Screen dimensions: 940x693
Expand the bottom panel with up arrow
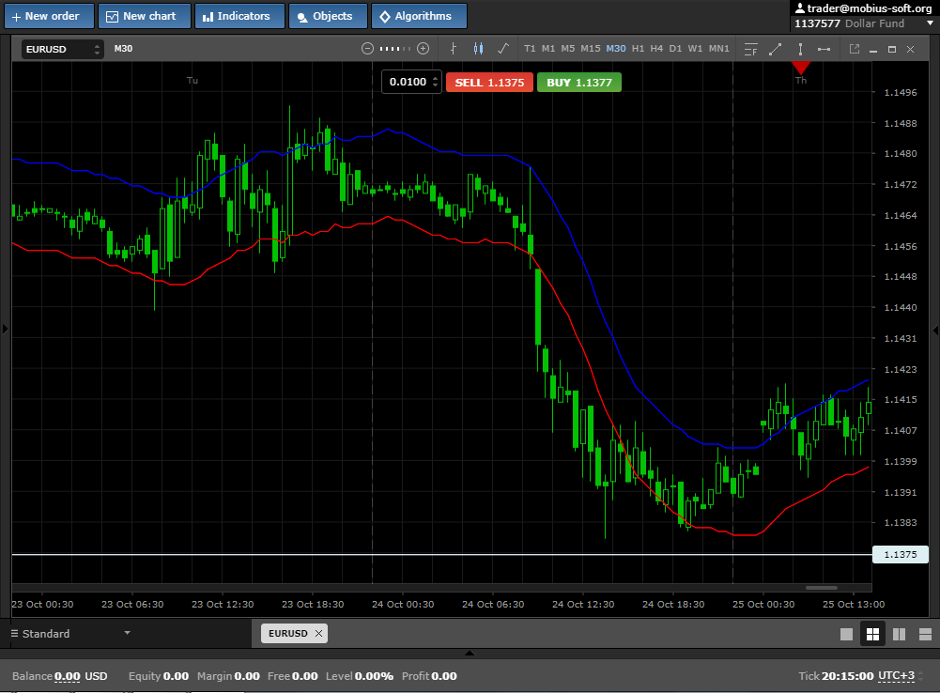click(x=470, y=653)
